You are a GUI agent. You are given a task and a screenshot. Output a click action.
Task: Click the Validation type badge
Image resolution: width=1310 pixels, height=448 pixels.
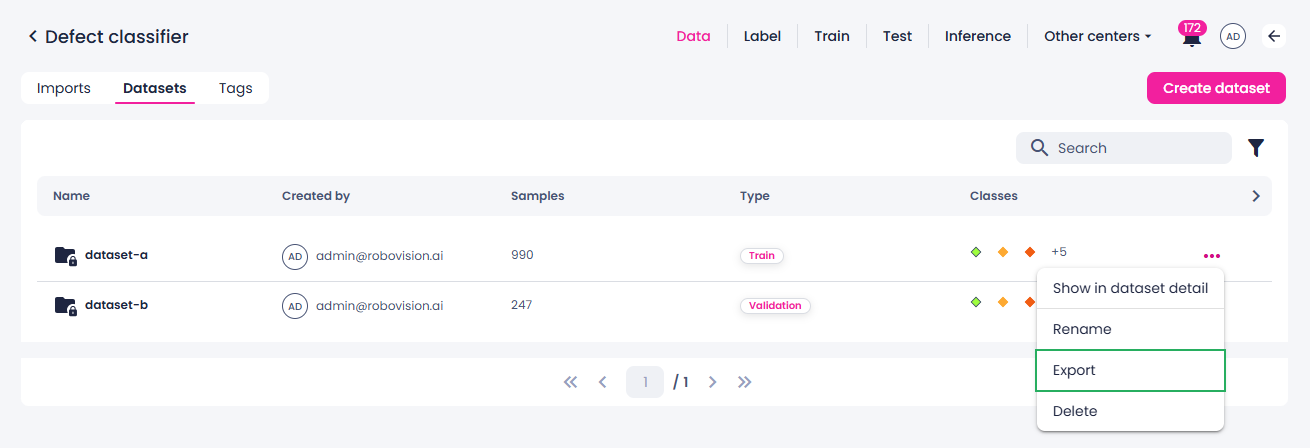click(x=775, y=306)
